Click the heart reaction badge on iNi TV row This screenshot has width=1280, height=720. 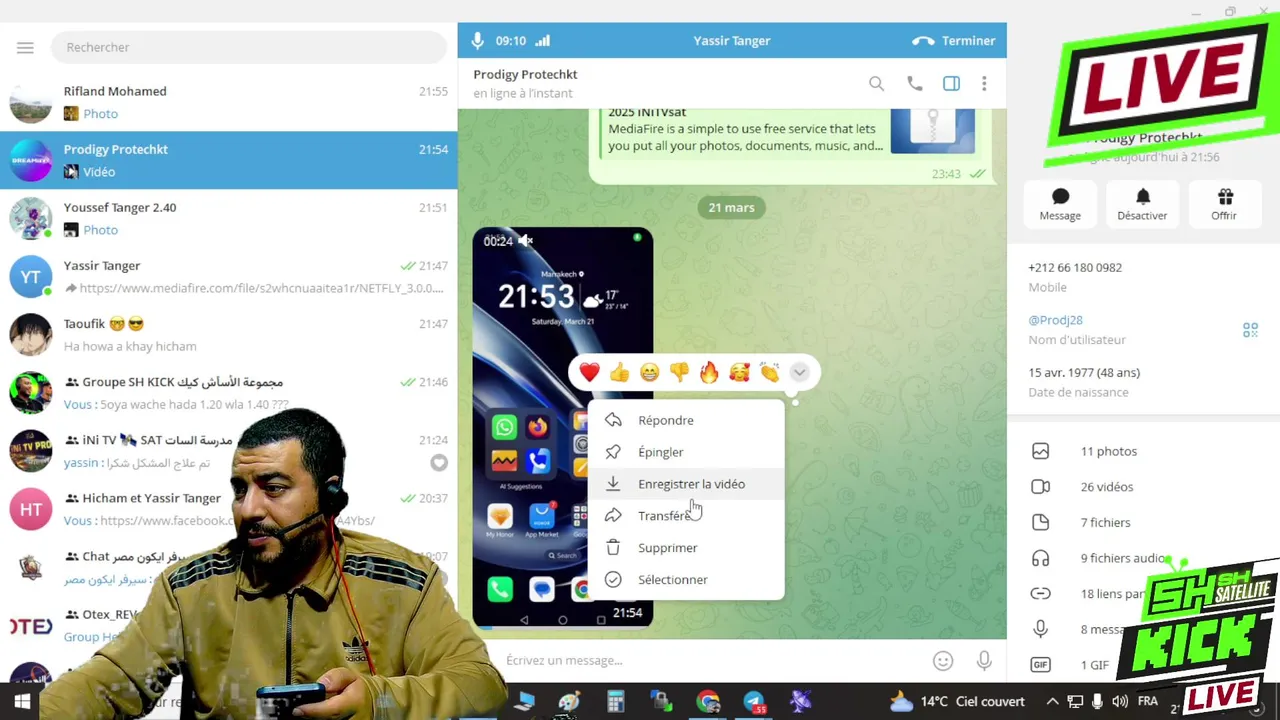[x=439, y=463]
